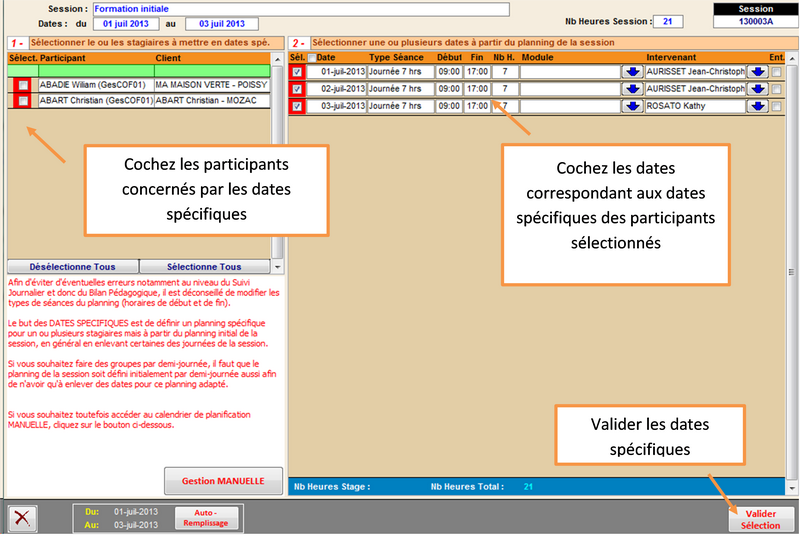Screen dimensions: 800x559
Task: Uncheck the selection box for 02-juil-2013
Action: (x=297, y=89)
